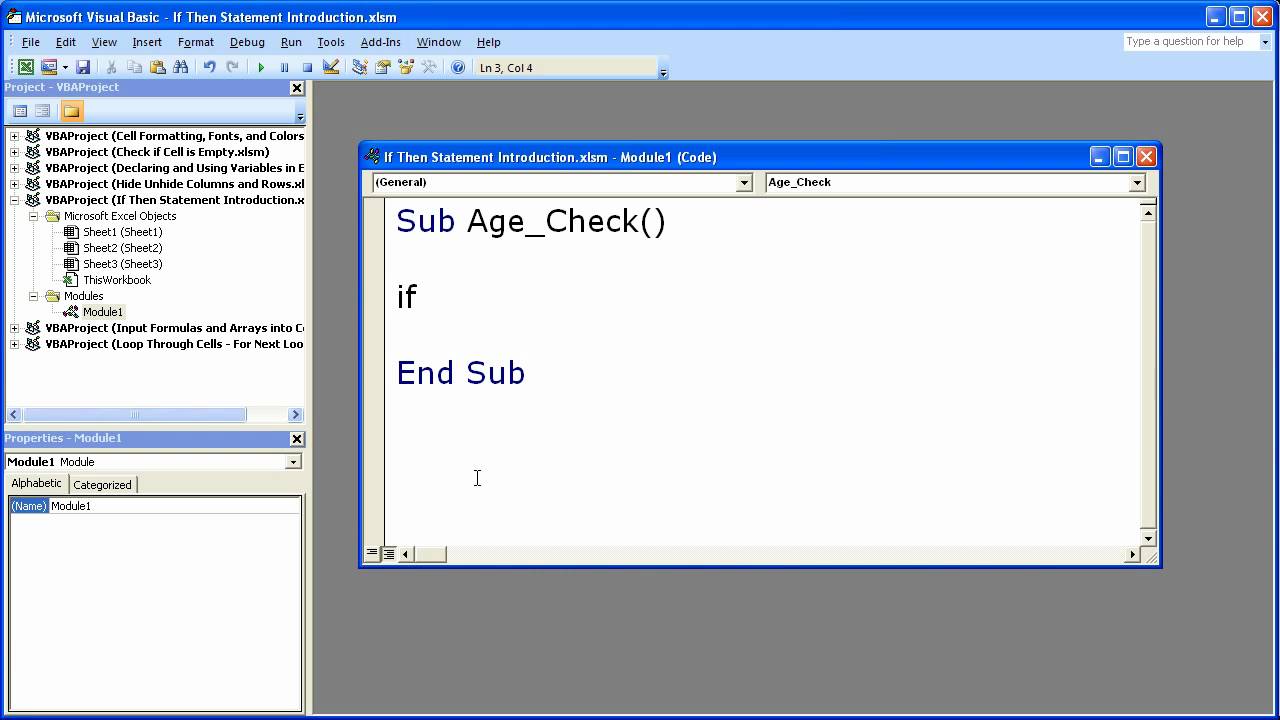The width and height of the screenshot is (1280, 720).
Task: Click the Cut scissors icon
Action: 111,67
